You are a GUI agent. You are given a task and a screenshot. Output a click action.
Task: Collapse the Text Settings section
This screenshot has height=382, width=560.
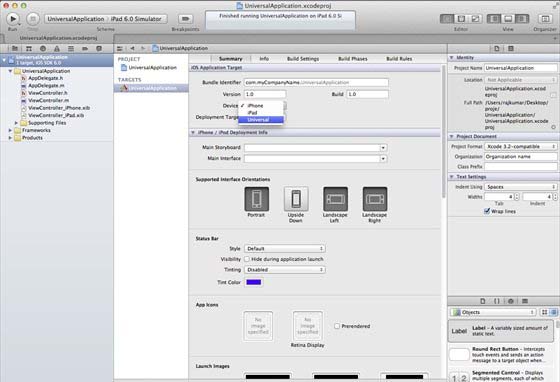point(451,177)
